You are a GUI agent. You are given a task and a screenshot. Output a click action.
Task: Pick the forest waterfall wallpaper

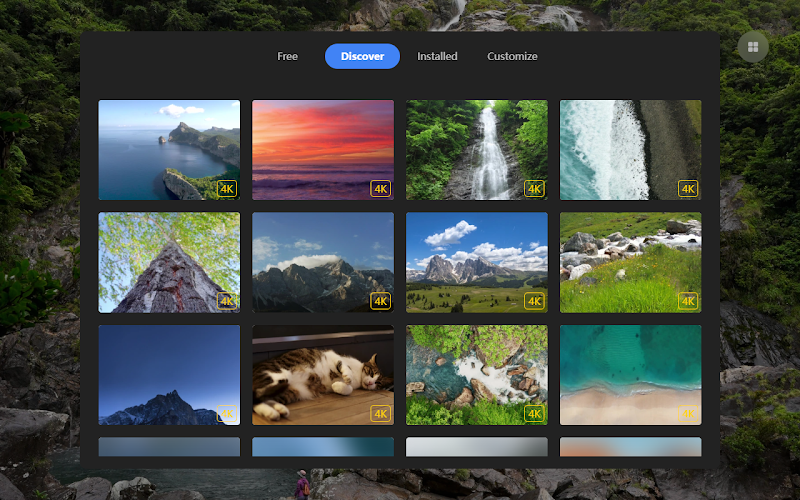[477, 150]
